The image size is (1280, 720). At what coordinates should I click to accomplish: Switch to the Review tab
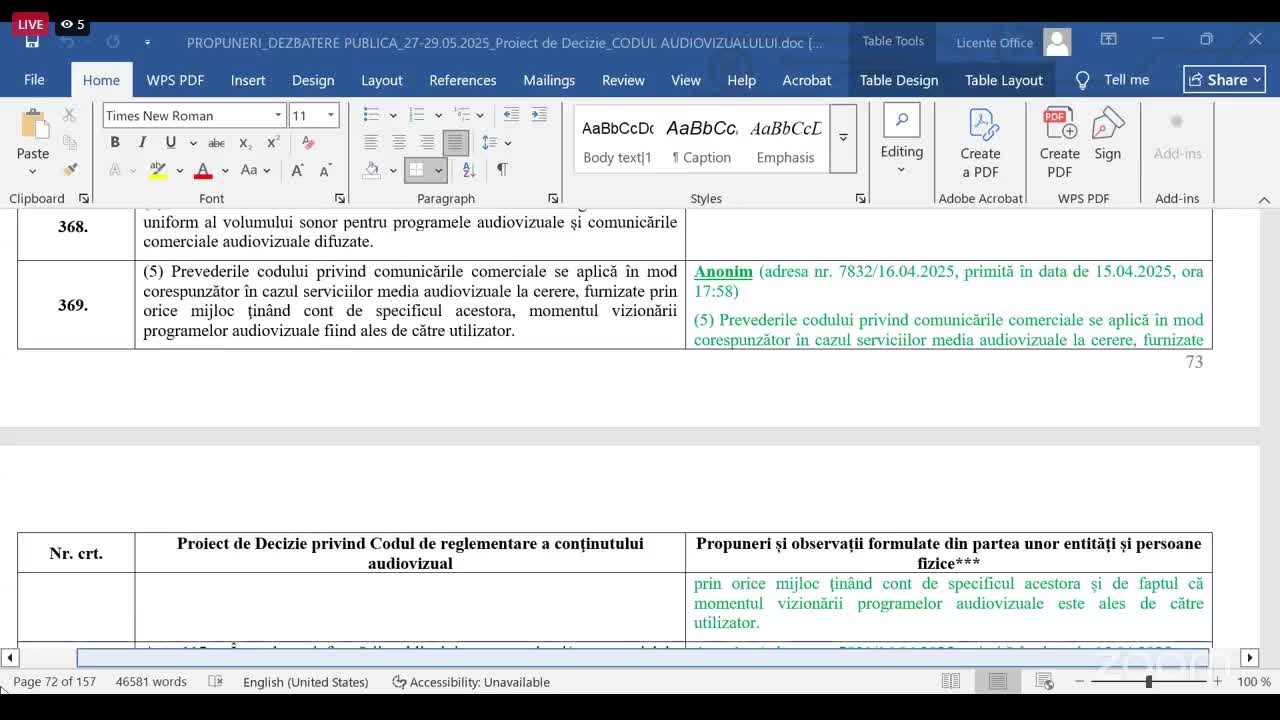(623, 80)
